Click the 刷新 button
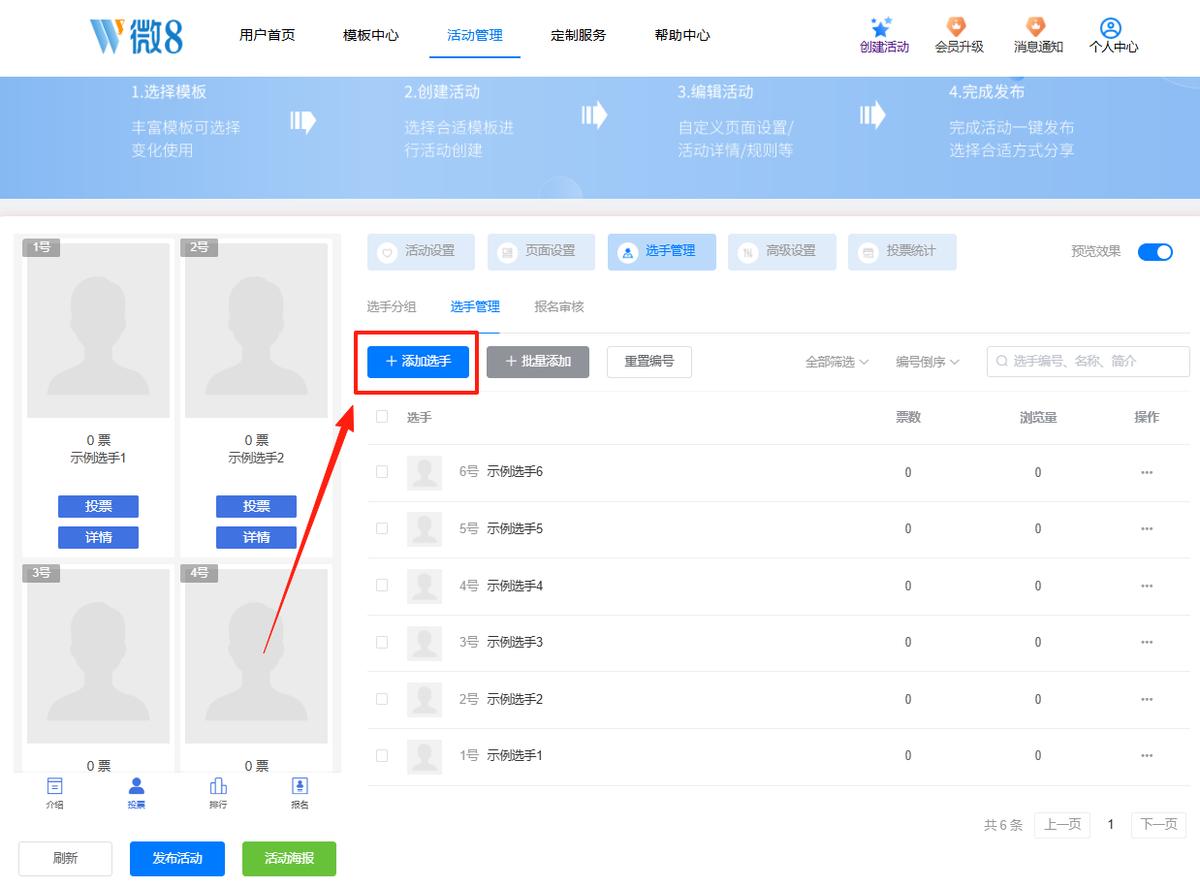The width and height of the screenshot is (1200, 890). point(65,858)
